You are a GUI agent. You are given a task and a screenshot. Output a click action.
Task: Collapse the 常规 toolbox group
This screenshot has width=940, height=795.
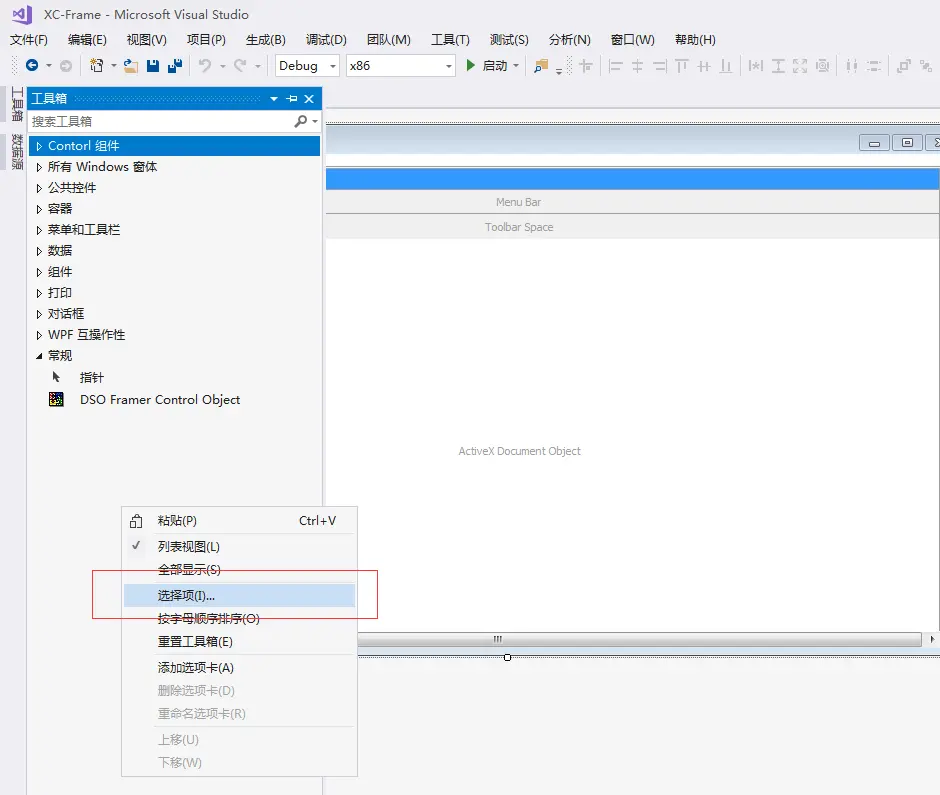tap(39, 356)
